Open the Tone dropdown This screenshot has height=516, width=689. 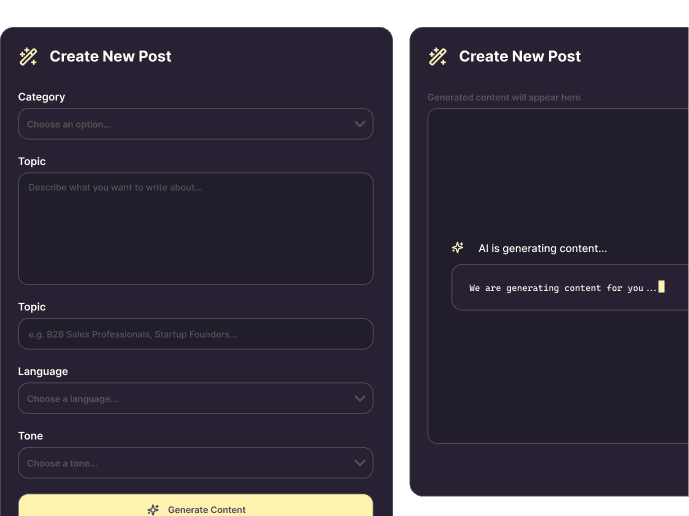tap(196, 463)
